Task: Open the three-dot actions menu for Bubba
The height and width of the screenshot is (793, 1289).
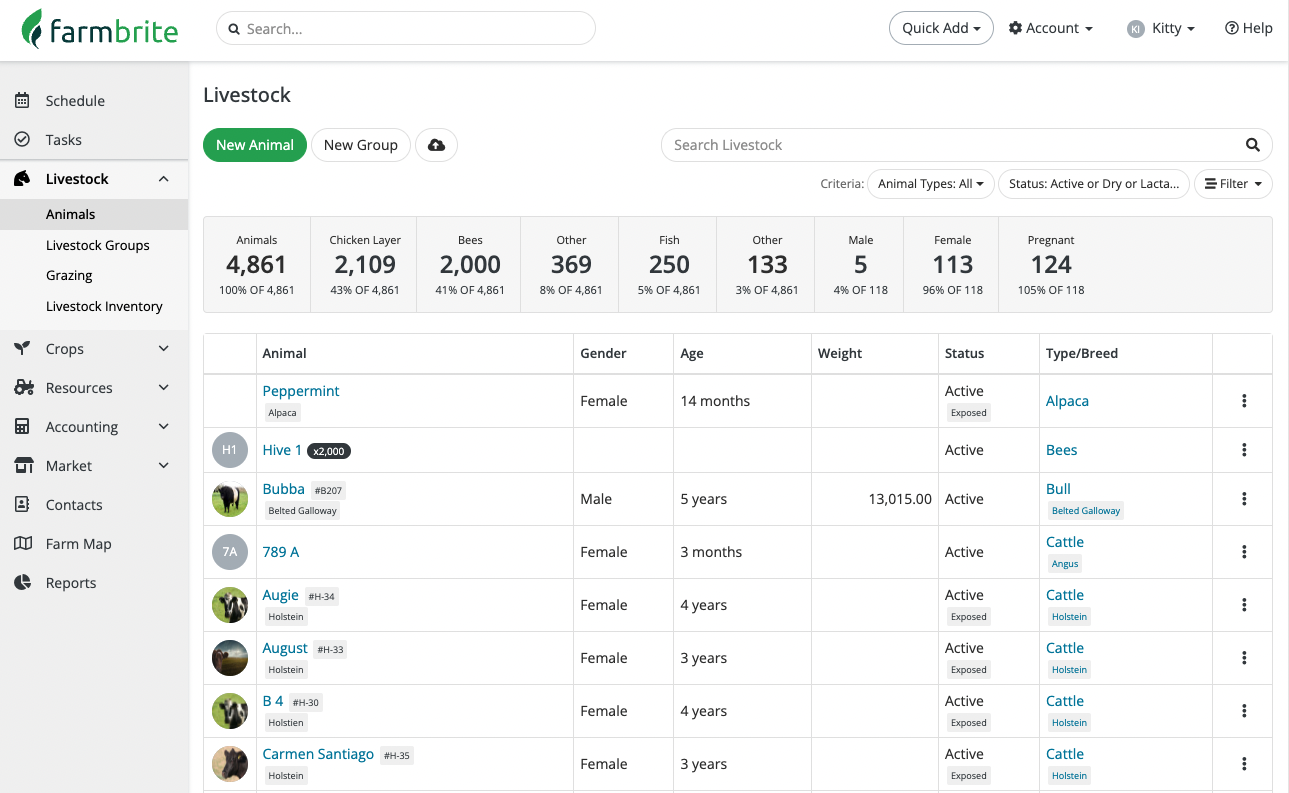Action: 1243,498
